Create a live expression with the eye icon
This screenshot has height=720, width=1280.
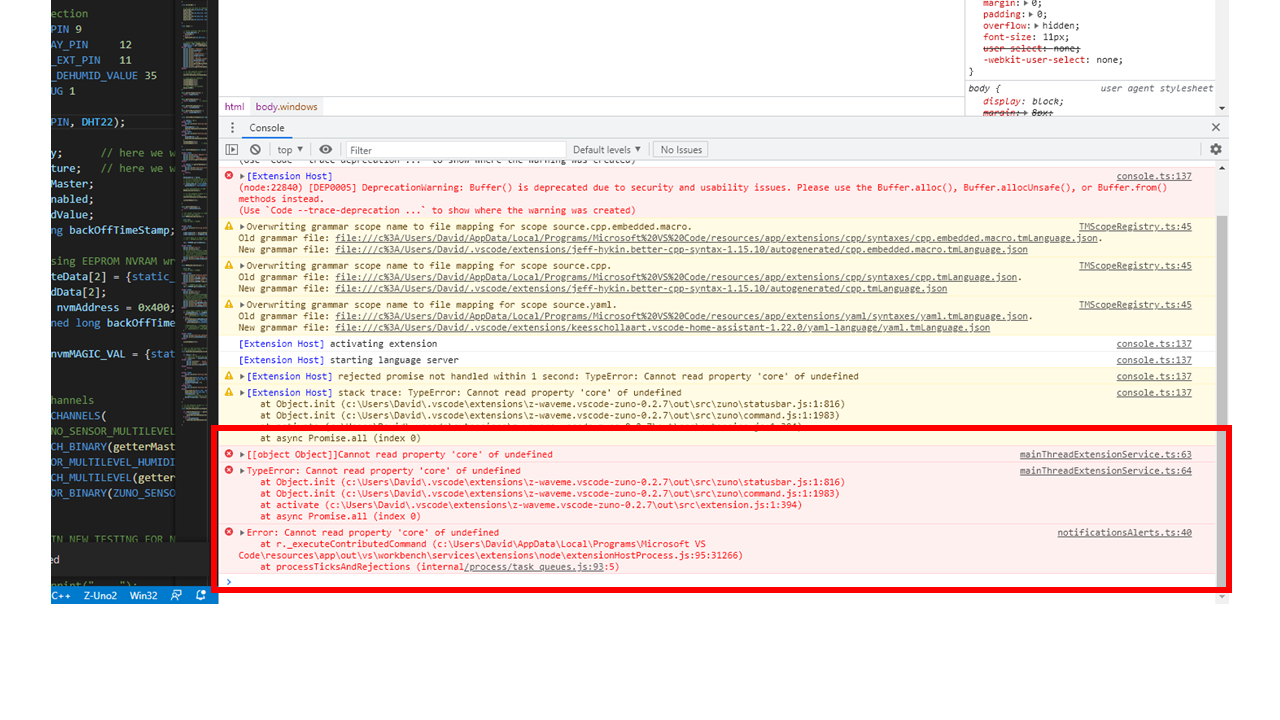pos(325,148)
